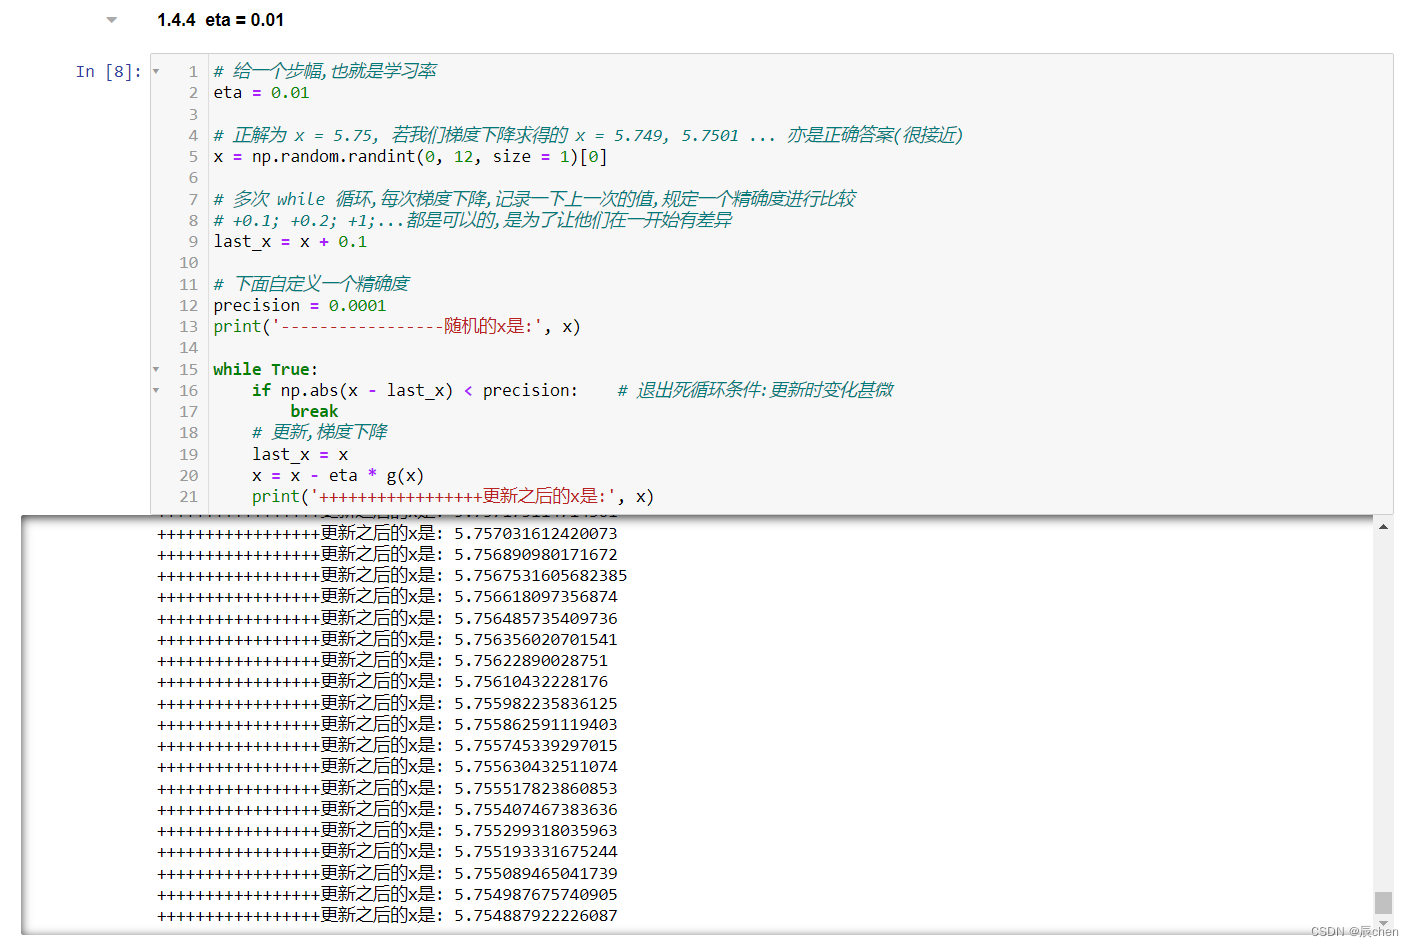This screenshot has height=947, width=1414.
Task: Select the In [8]: cell prompt
Action: (109, 72)
